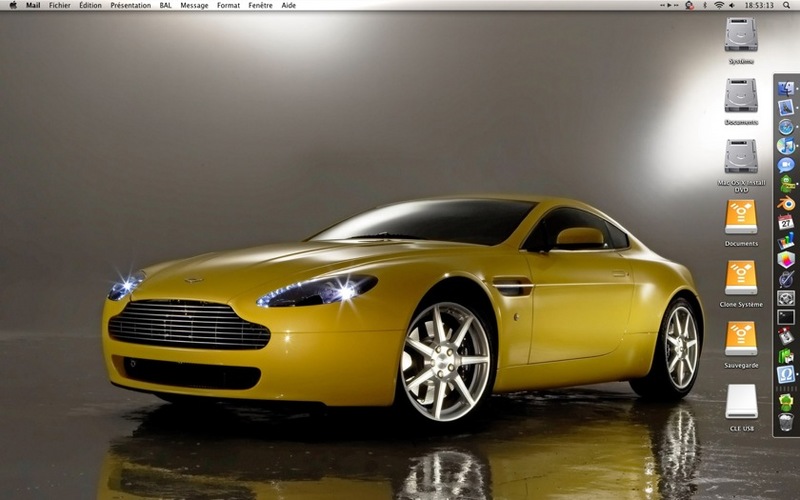Image resolution: width=800 pixels, height=500 pixels.
Task: Open the volume control in menu bar
Action: point(732,5)
